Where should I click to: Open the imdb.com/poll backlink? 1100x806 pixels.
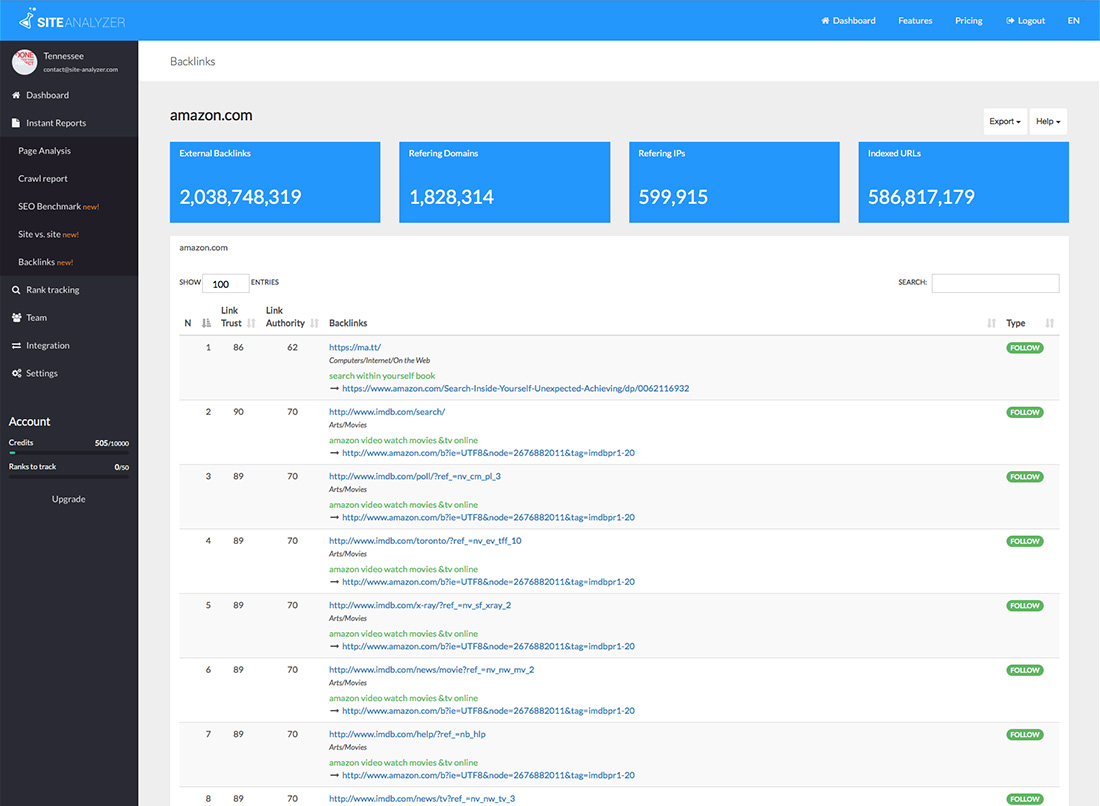[x=415, y=476]
